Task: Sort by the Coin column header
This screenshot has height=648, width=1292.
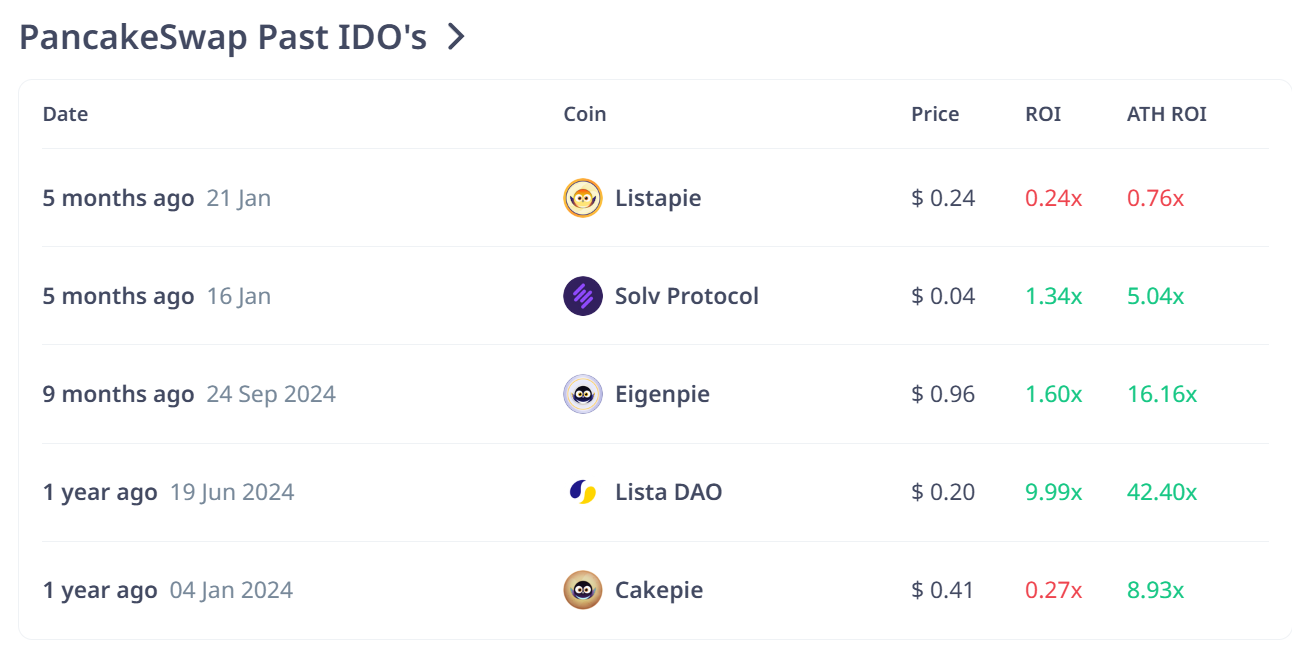Action: (x=585, y=114)
